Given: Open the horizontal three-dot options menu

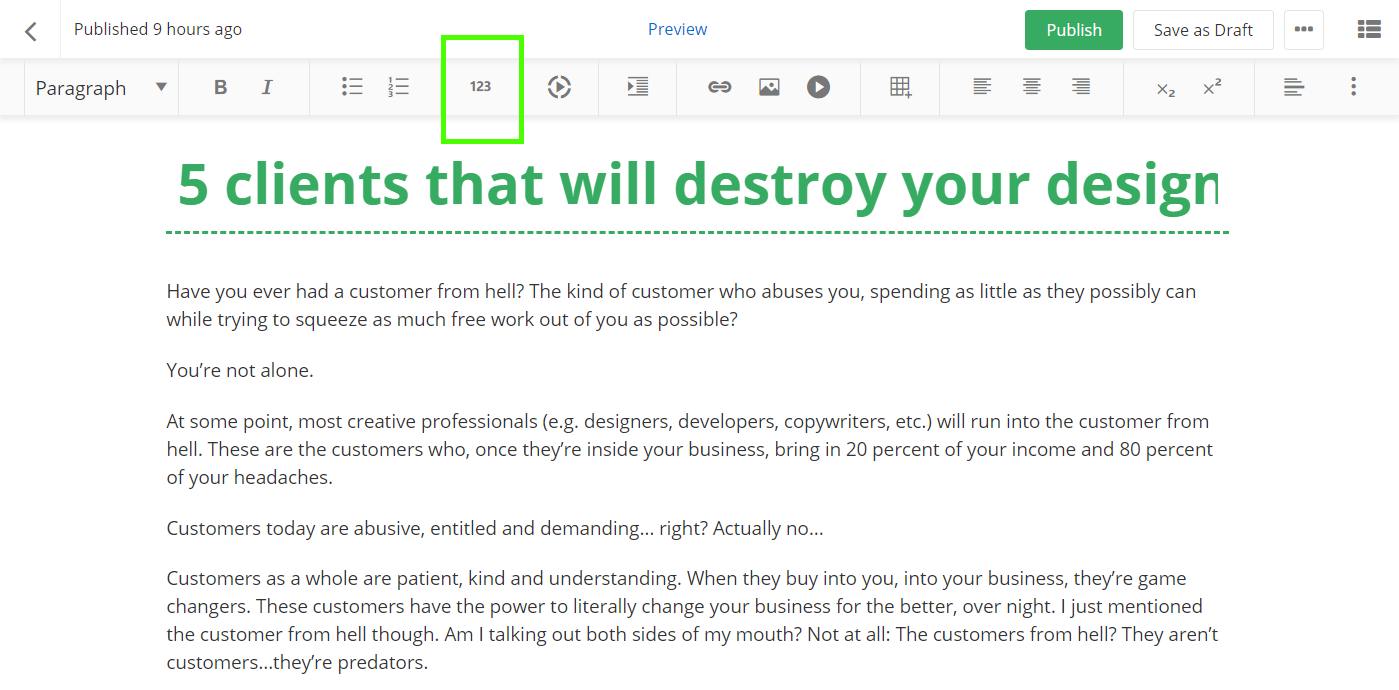Looking at the screenshot, I should click(1303, 30).
